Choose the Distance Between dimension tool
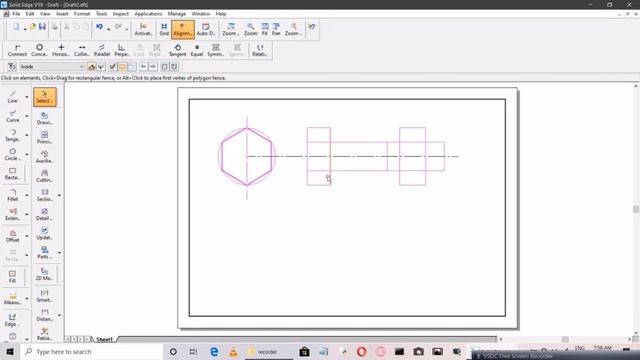The height and width of the screenshot is (360, 640). (x=44, y=315)
